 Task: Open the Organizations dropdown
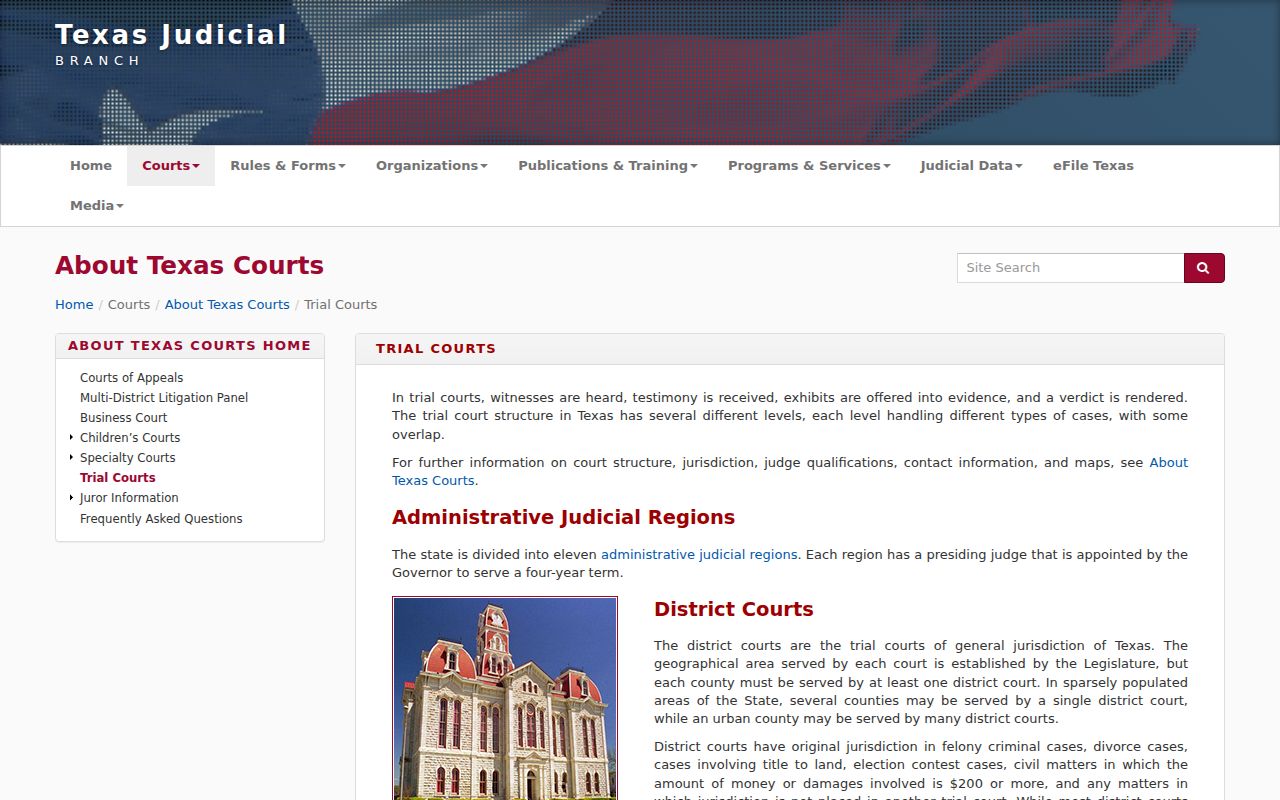pyautogui.click(x=432, y=166)
